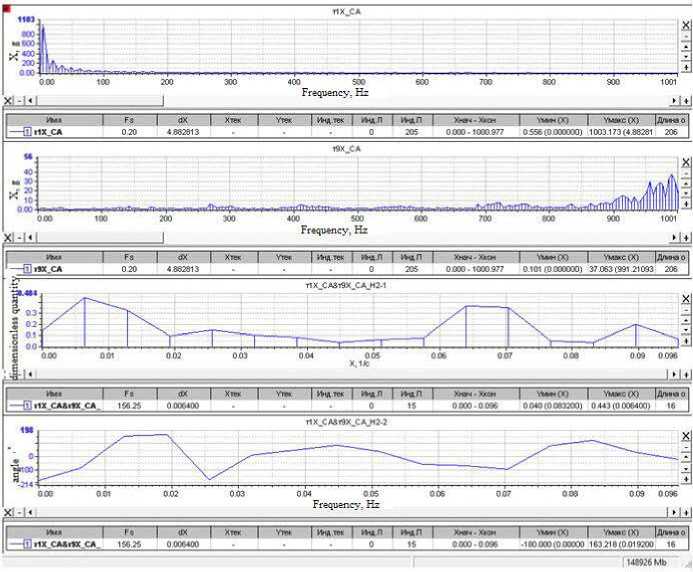The height and width of the screenshot is (572, 693).
Task: Click the Y-axis minus icon of r1X_CA graph
Action: [685, 36]
